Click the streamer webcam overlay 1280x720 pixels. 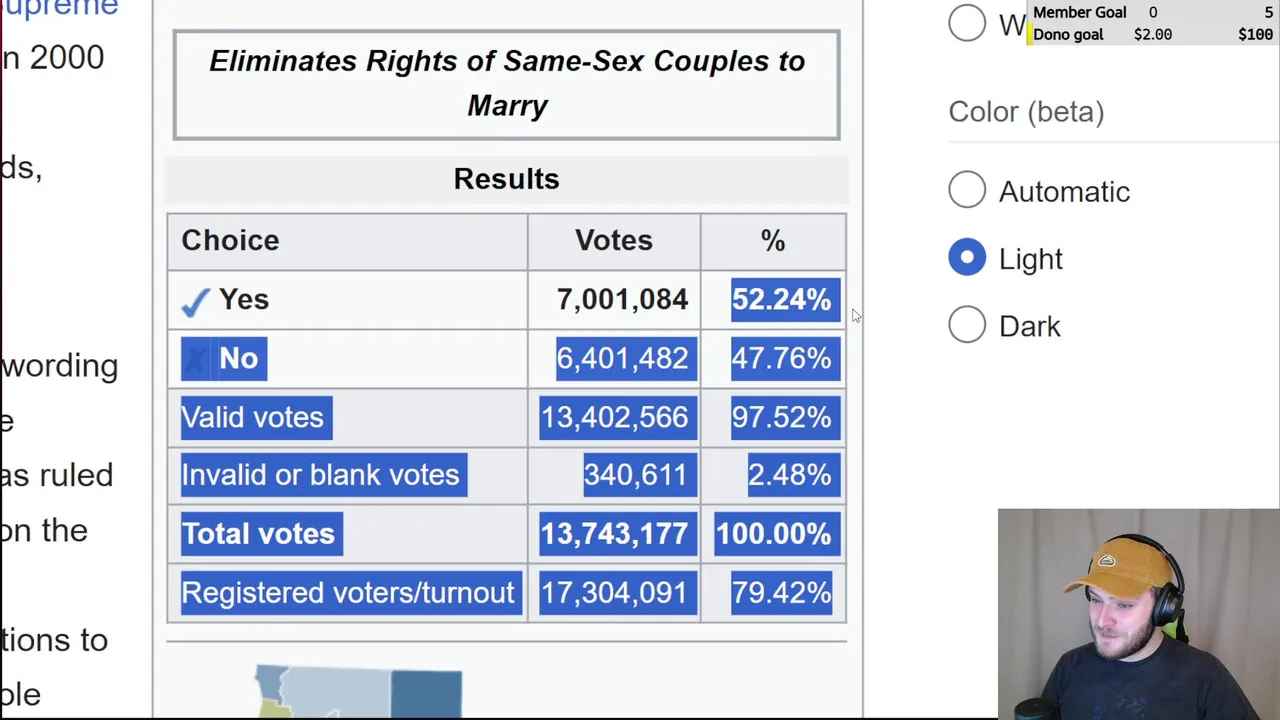point(1138,614)
